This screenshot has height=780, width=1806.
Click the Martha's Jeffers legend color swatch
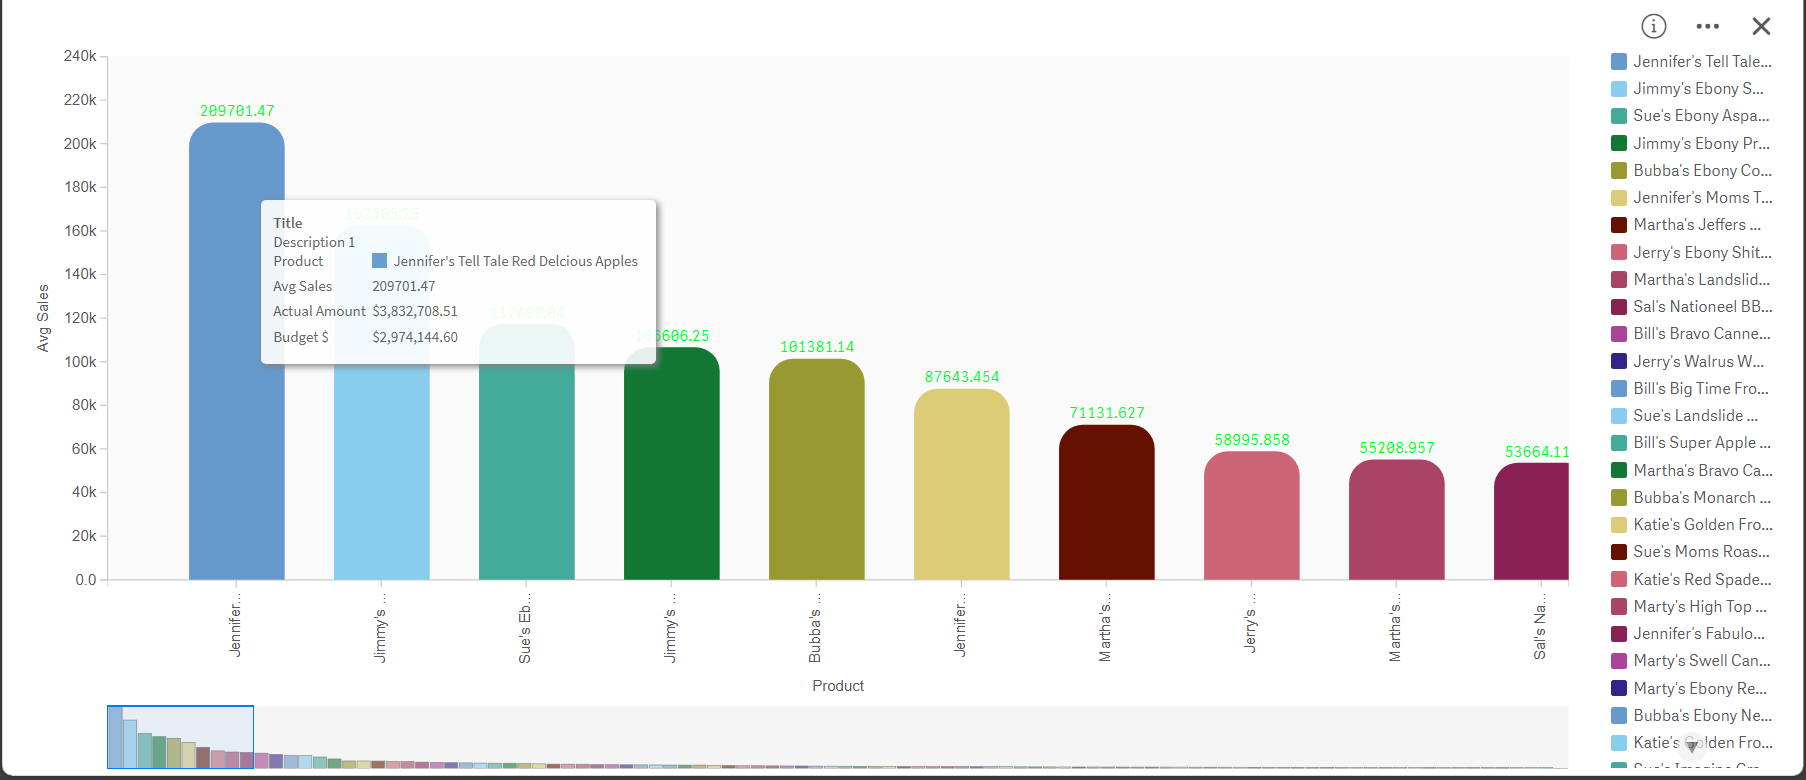point(1619,225)
